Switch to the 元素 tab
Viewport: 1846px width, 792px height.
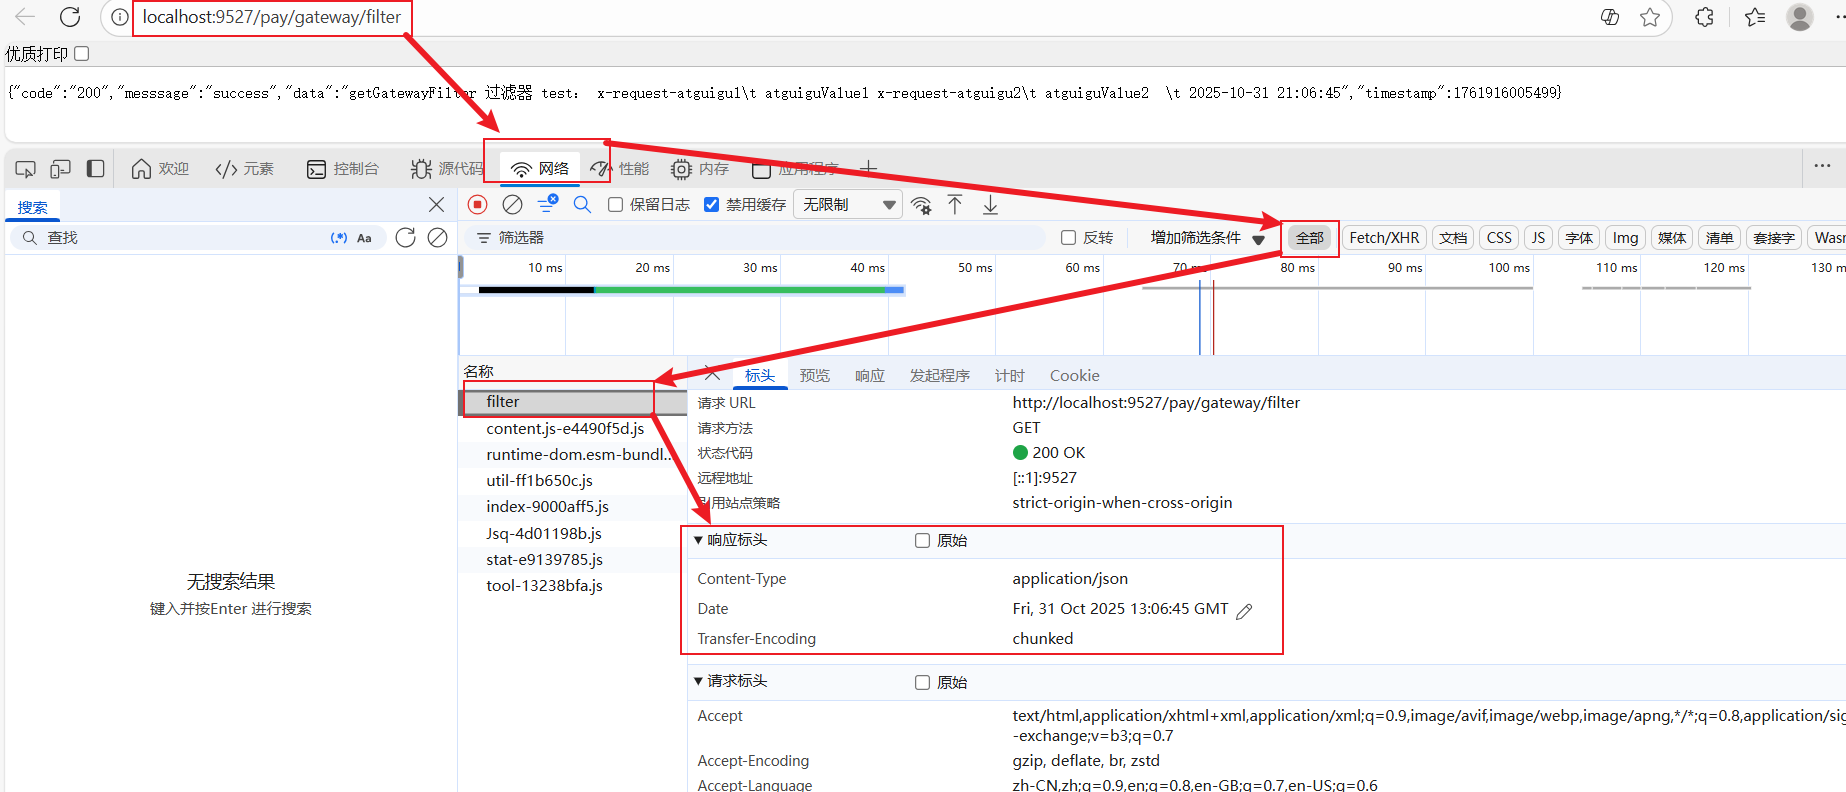(245, 169)
